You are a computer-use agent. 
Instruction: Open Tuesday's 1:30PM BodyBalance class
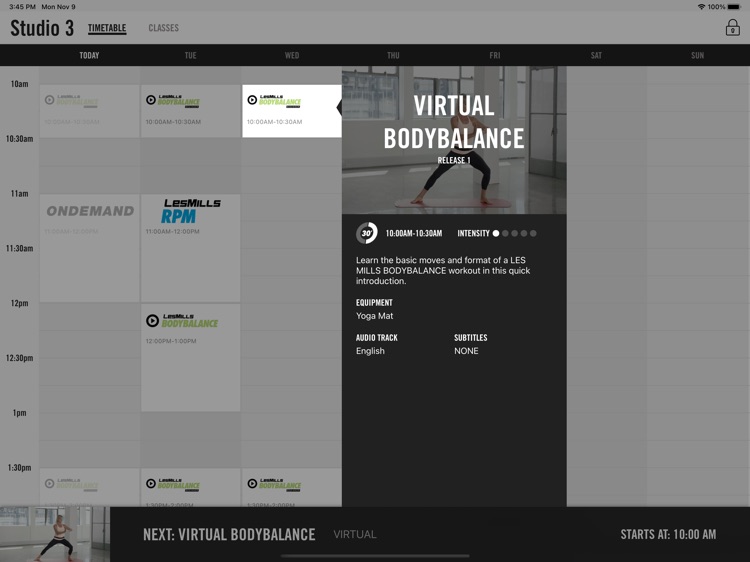coord(190,487)
